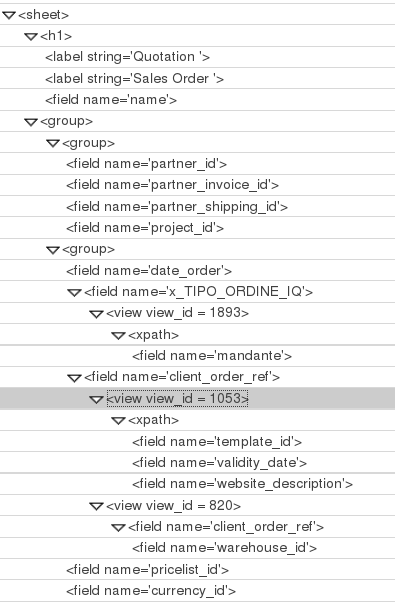Collapse the group containing date_order
The height and width of the screenshot is (605, 395).
52,250
